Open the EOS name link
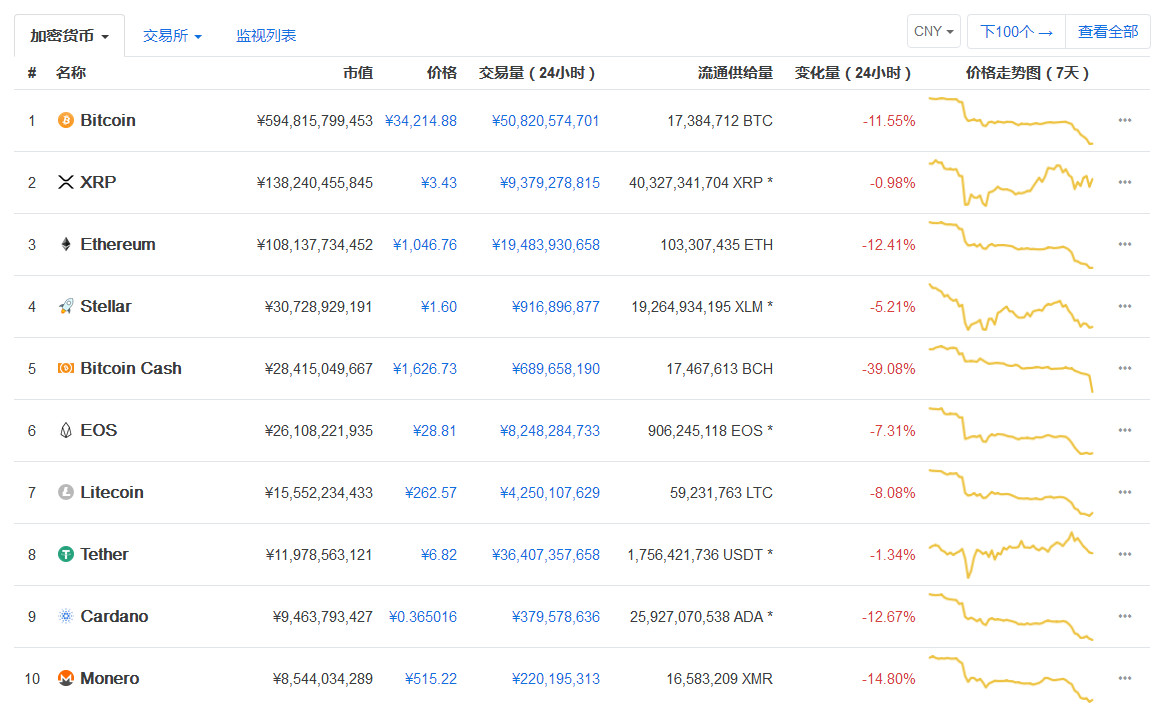The height and width of the screenshot is (705, 1161). pos(98,430)
